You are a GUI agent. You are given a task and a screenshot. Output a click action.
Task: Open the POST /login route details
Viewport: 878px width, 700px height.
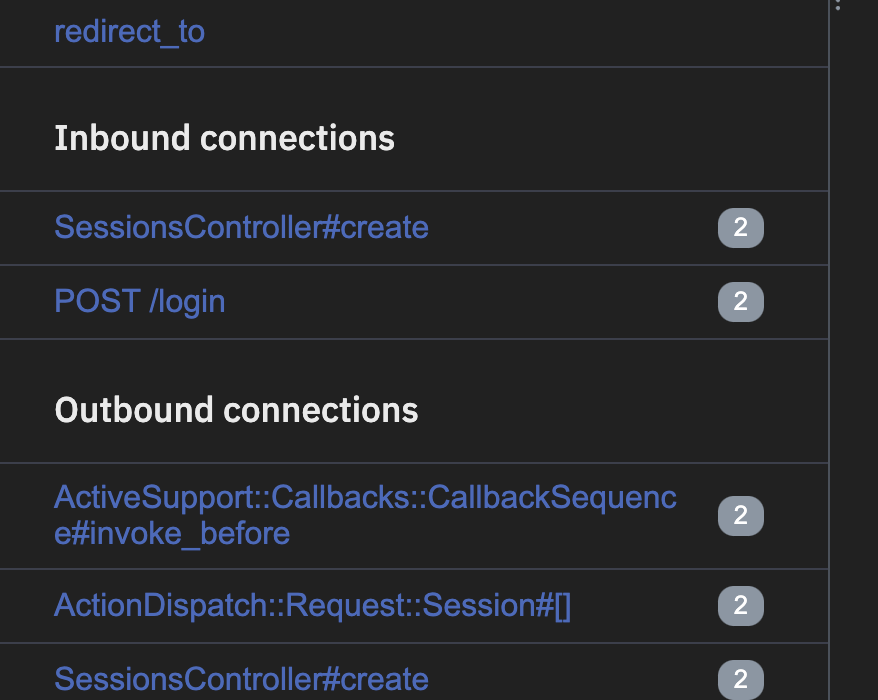139,302
